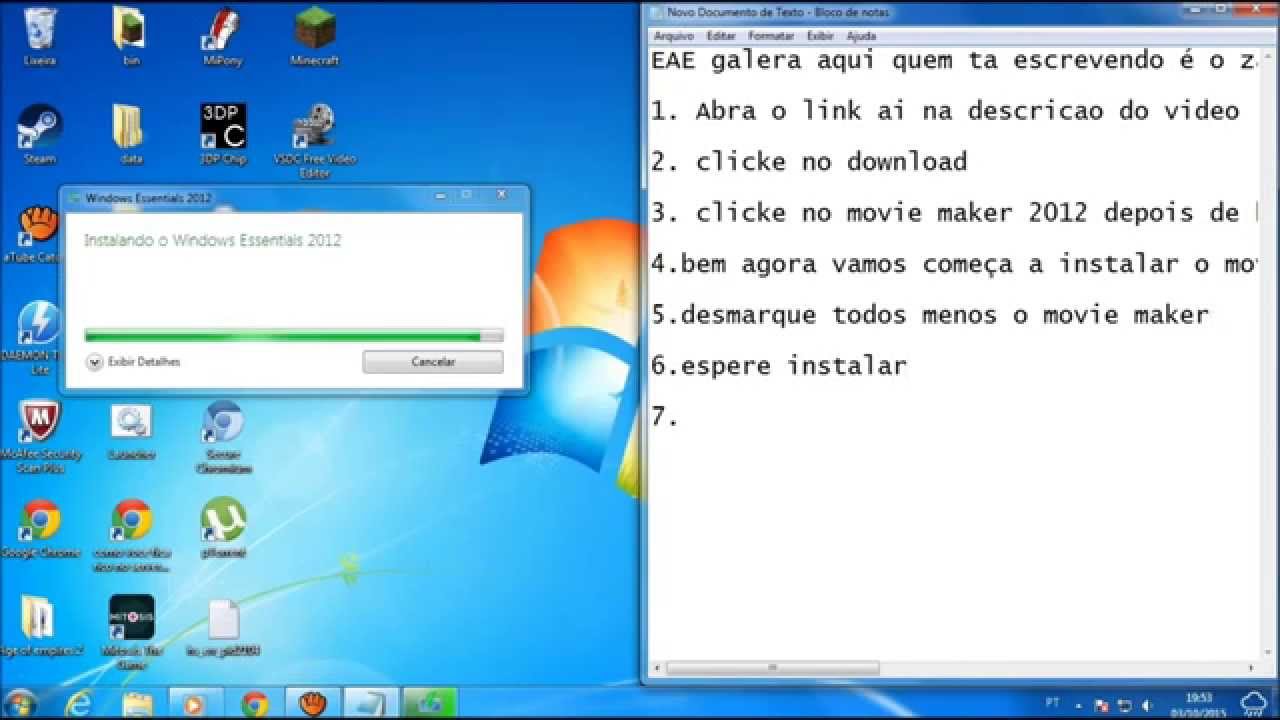This screenshot has height=720, width=1280.
Task: Click Notepad horizontal scrollbar thumb
Action: (x=773, y=668)
